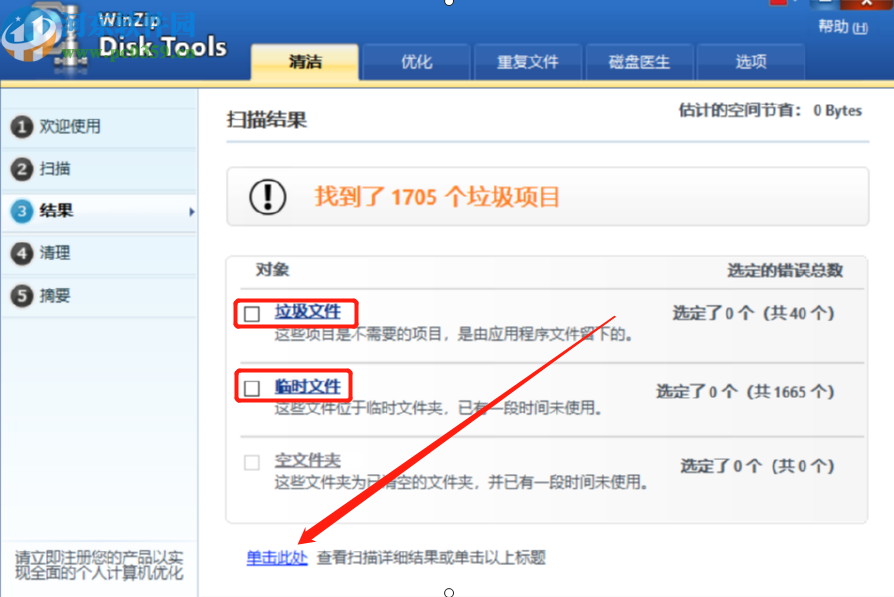Viewport: 894px width, 597px height.
Task: Click the step 5 摘要 circle icon
Action: pos(21,295)
